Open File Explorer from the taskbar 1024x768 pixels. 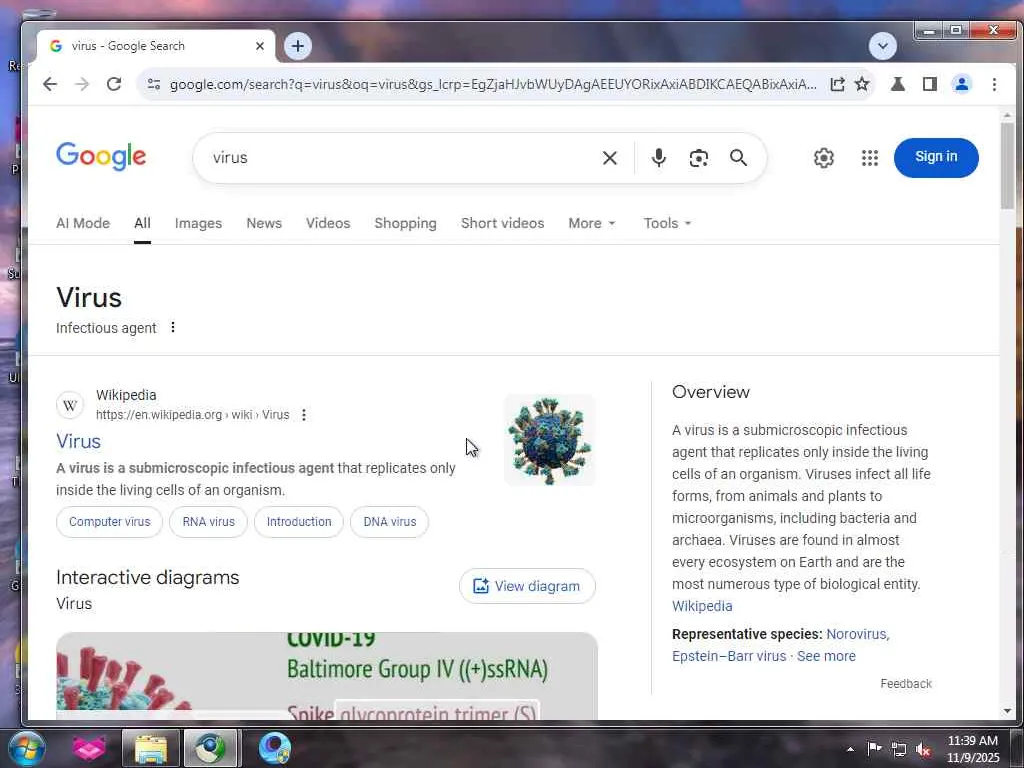pos(151,748)
